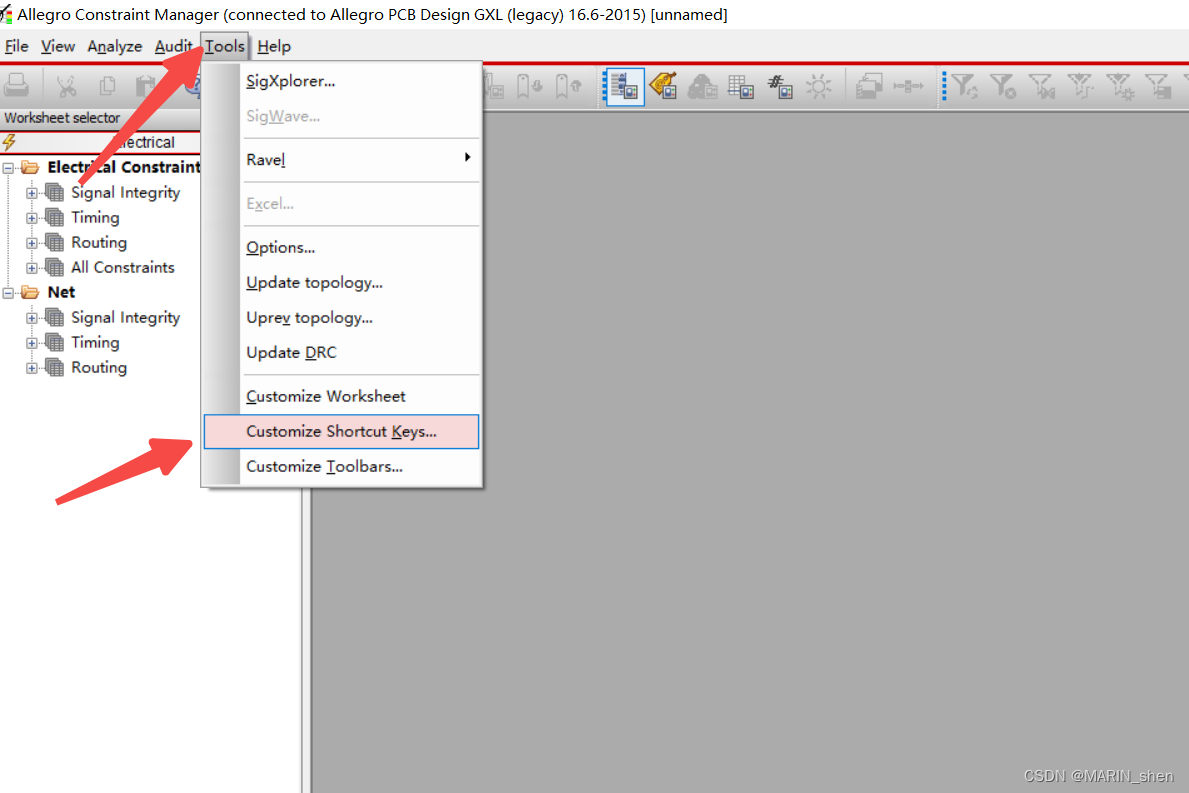Image resolution: width=1189 pixels, height=793 pixels.
Task: Click the Print toolbar icon
Action: click(x=16, y=85)
